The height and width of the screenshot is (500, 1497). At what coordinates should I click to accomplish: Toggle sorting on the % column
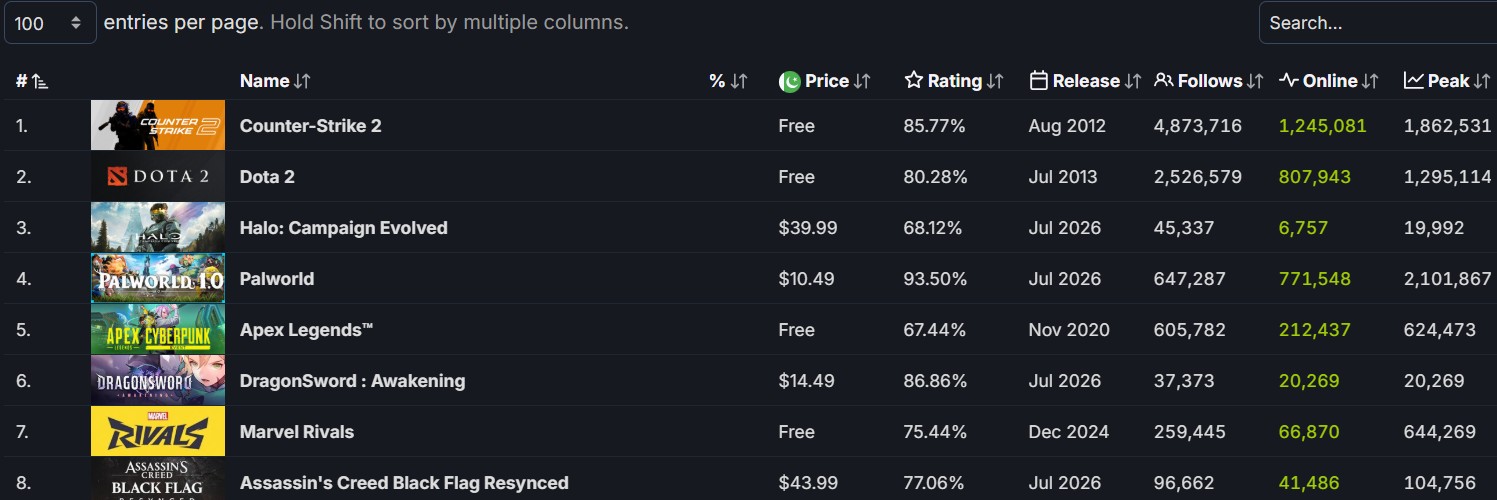click(739, 82)
